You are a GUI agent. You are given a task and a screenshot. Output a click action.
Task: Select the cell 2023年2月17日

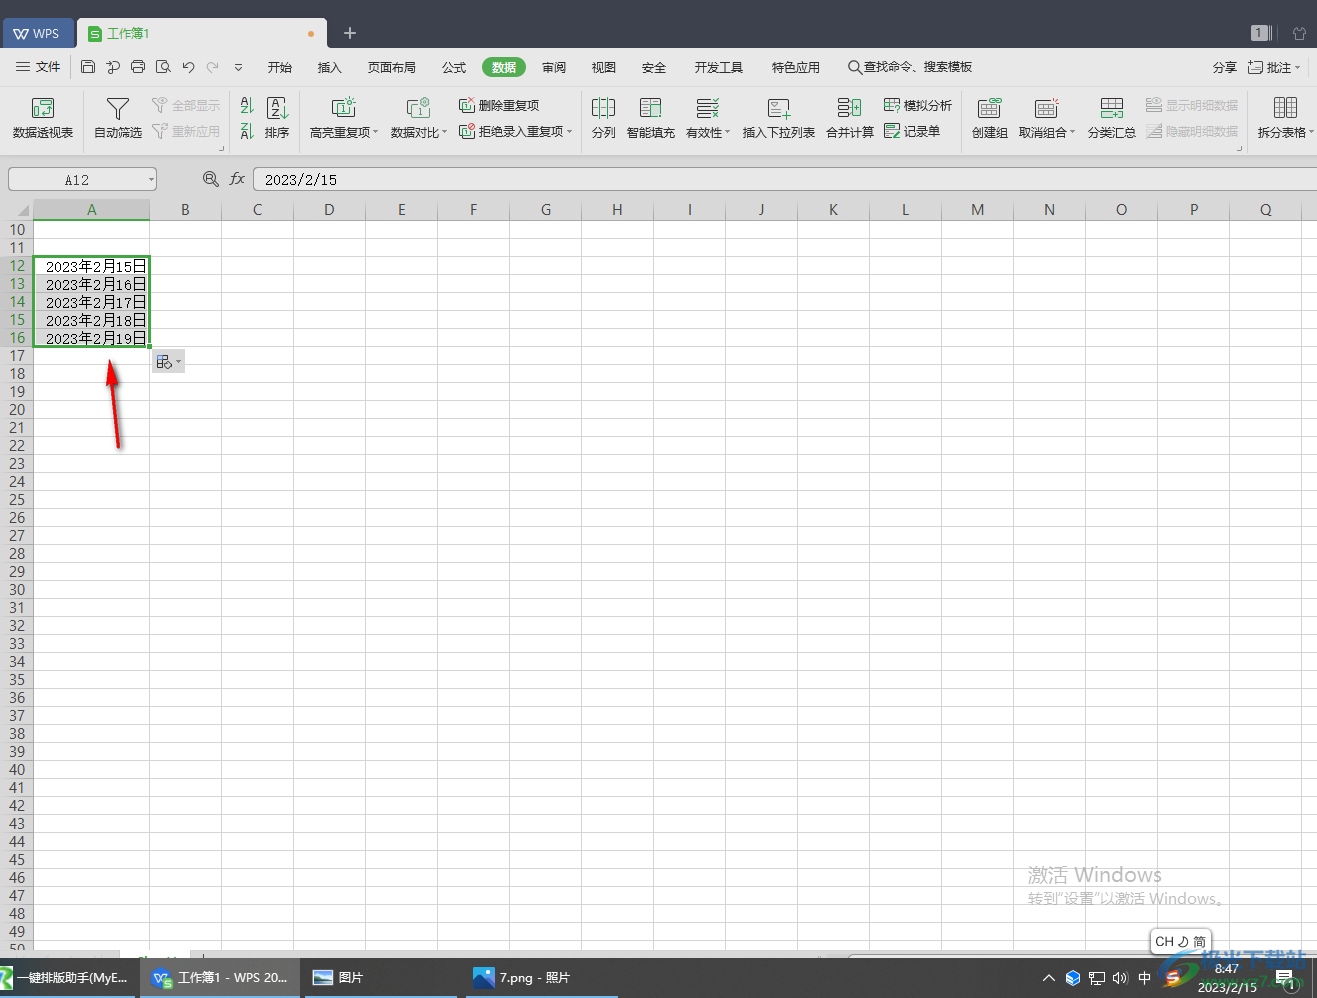(x=92, y=302)
